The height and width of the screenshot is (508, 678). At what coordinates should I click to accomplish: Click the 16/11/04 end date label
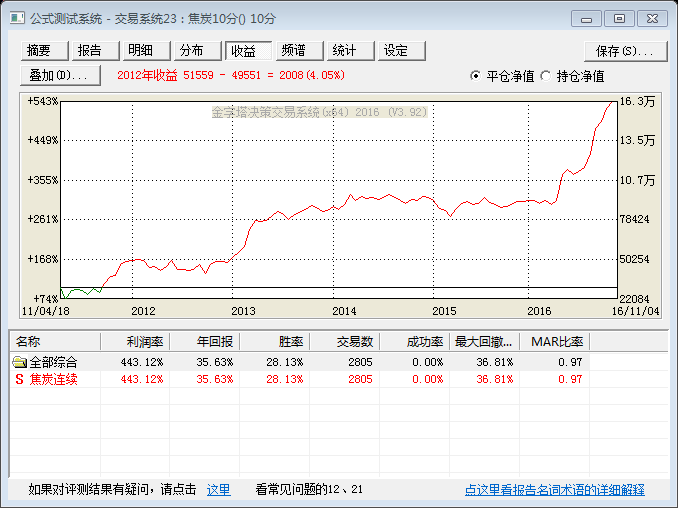pos(636,311)
